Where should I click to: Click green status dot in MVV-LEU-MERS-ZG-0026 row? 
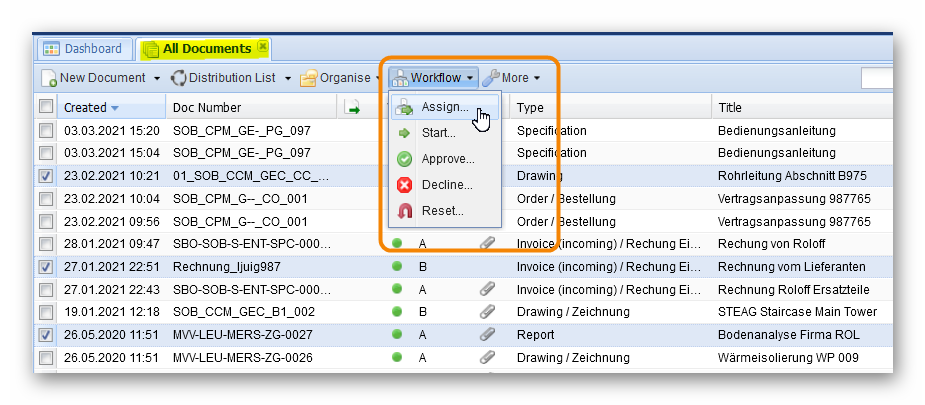point(397,357)
